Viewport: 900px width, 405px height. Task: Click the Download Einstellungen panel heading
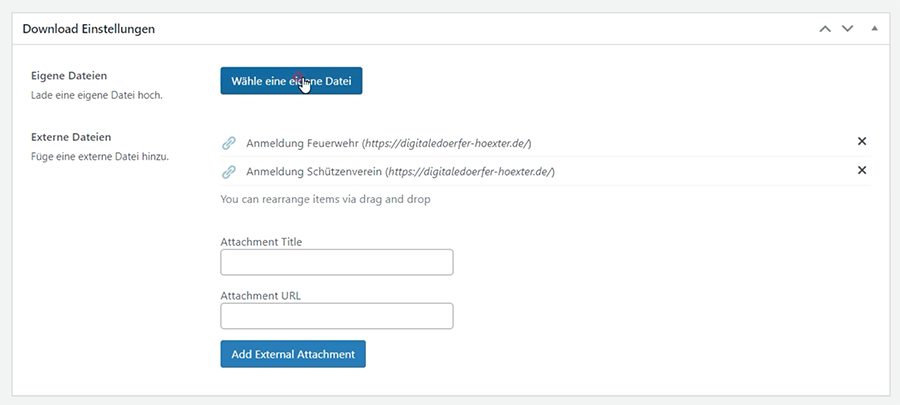89,29
